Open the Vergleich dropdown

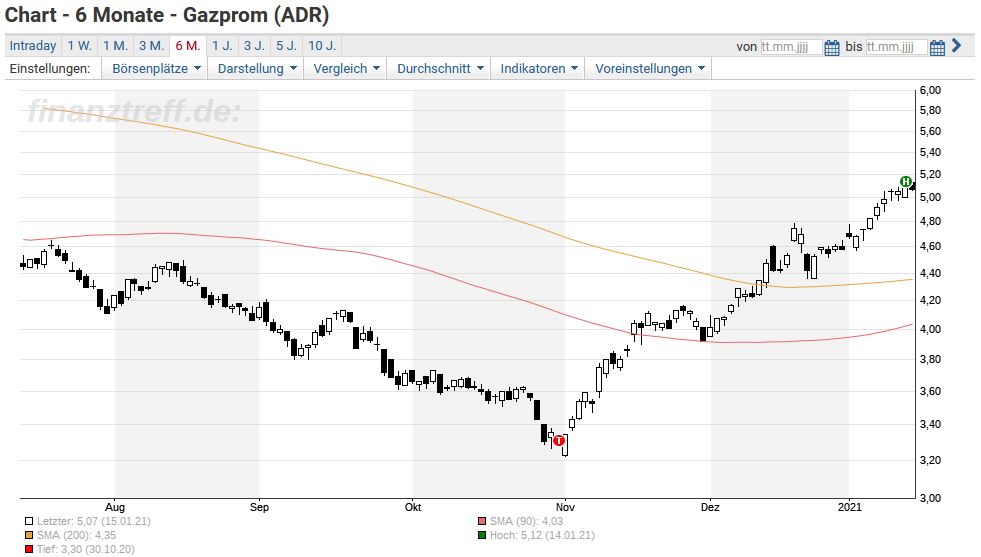(346, 69)
